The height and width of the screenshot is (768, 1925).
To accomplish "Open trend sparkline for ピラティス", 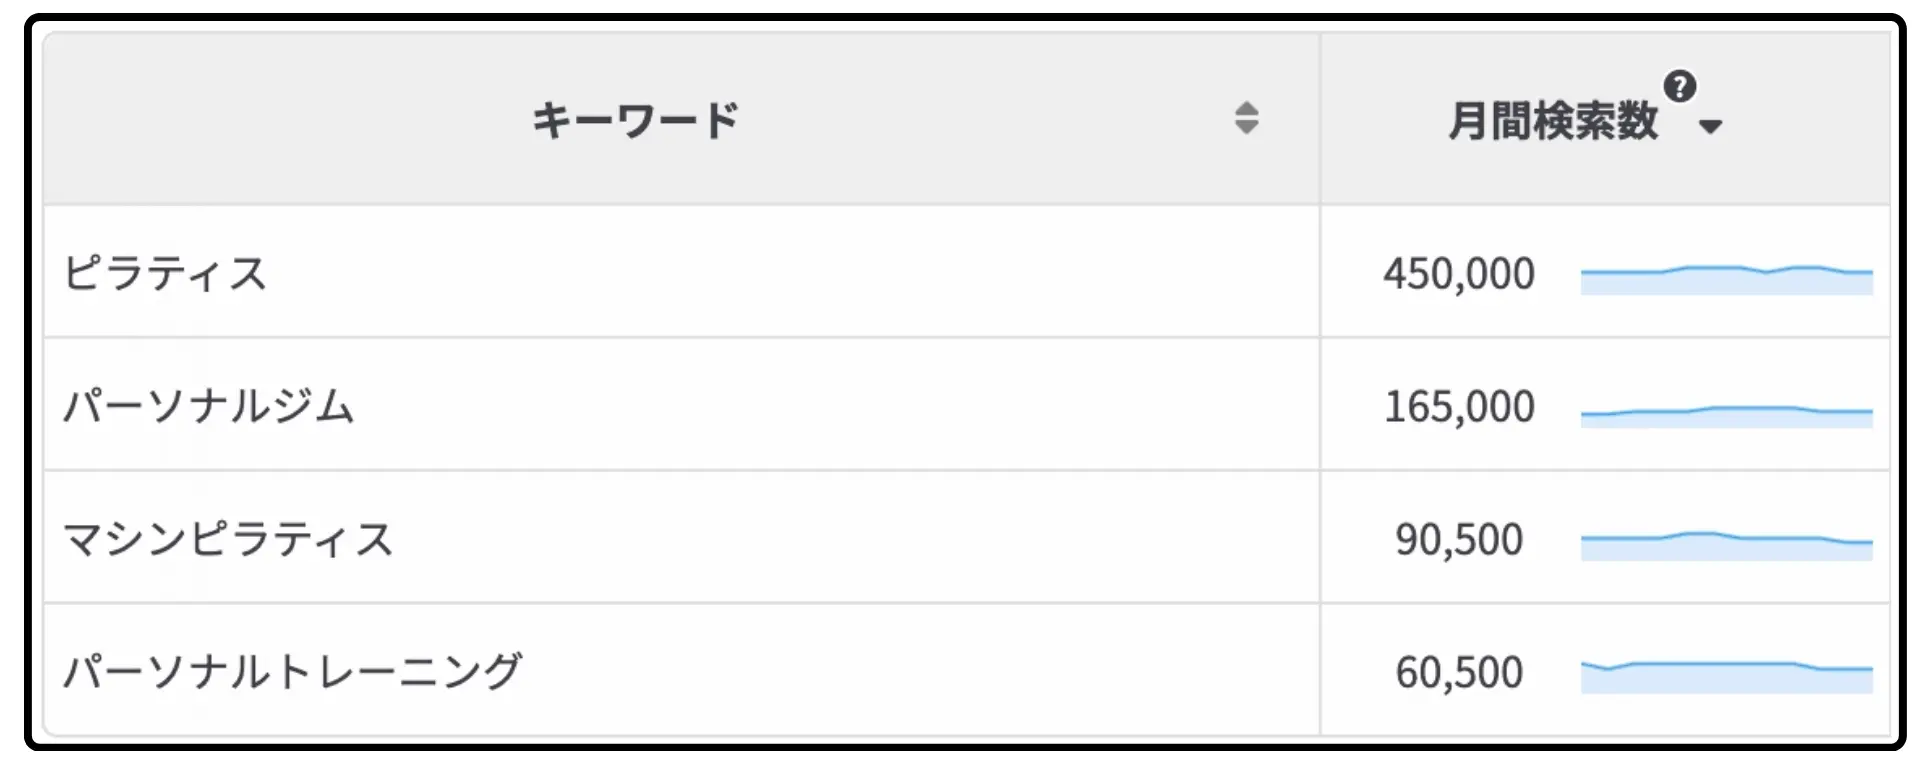I will pyautogui.click(x=1726, y=280).
